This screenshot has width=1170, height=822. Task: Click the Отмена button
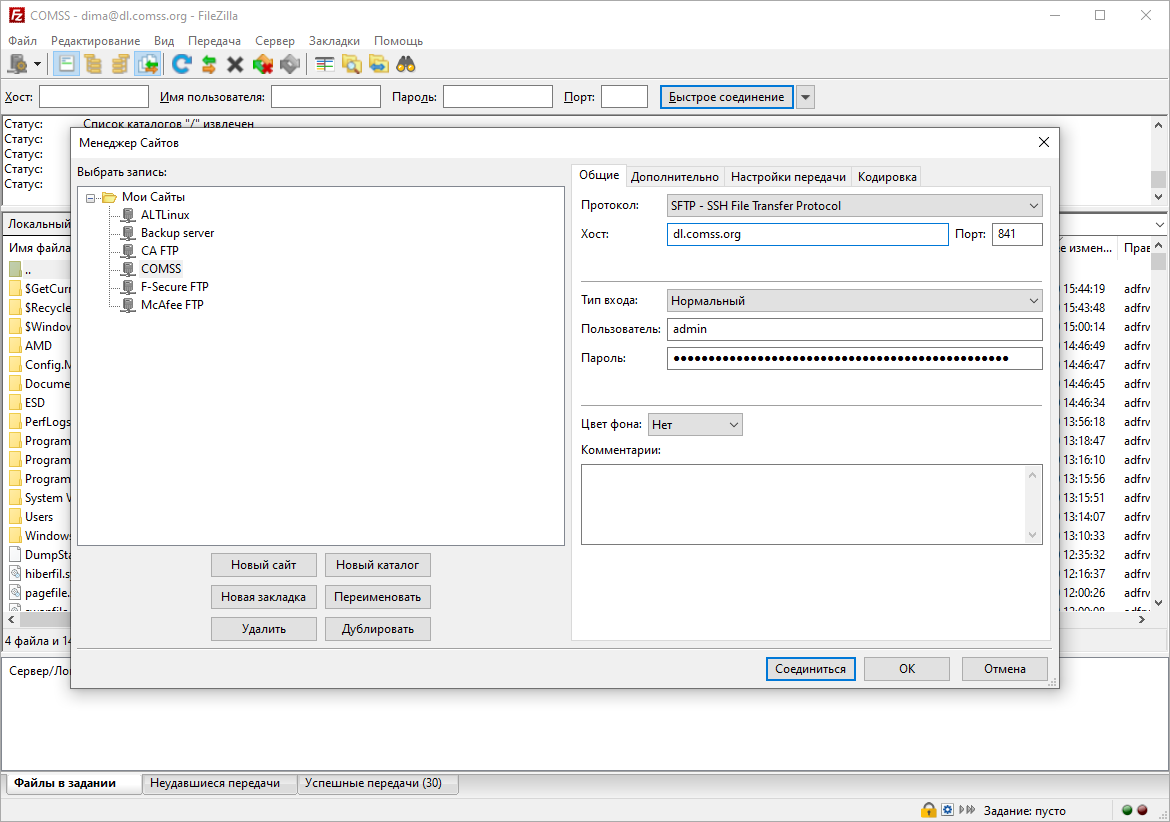tap(1004, 669)
